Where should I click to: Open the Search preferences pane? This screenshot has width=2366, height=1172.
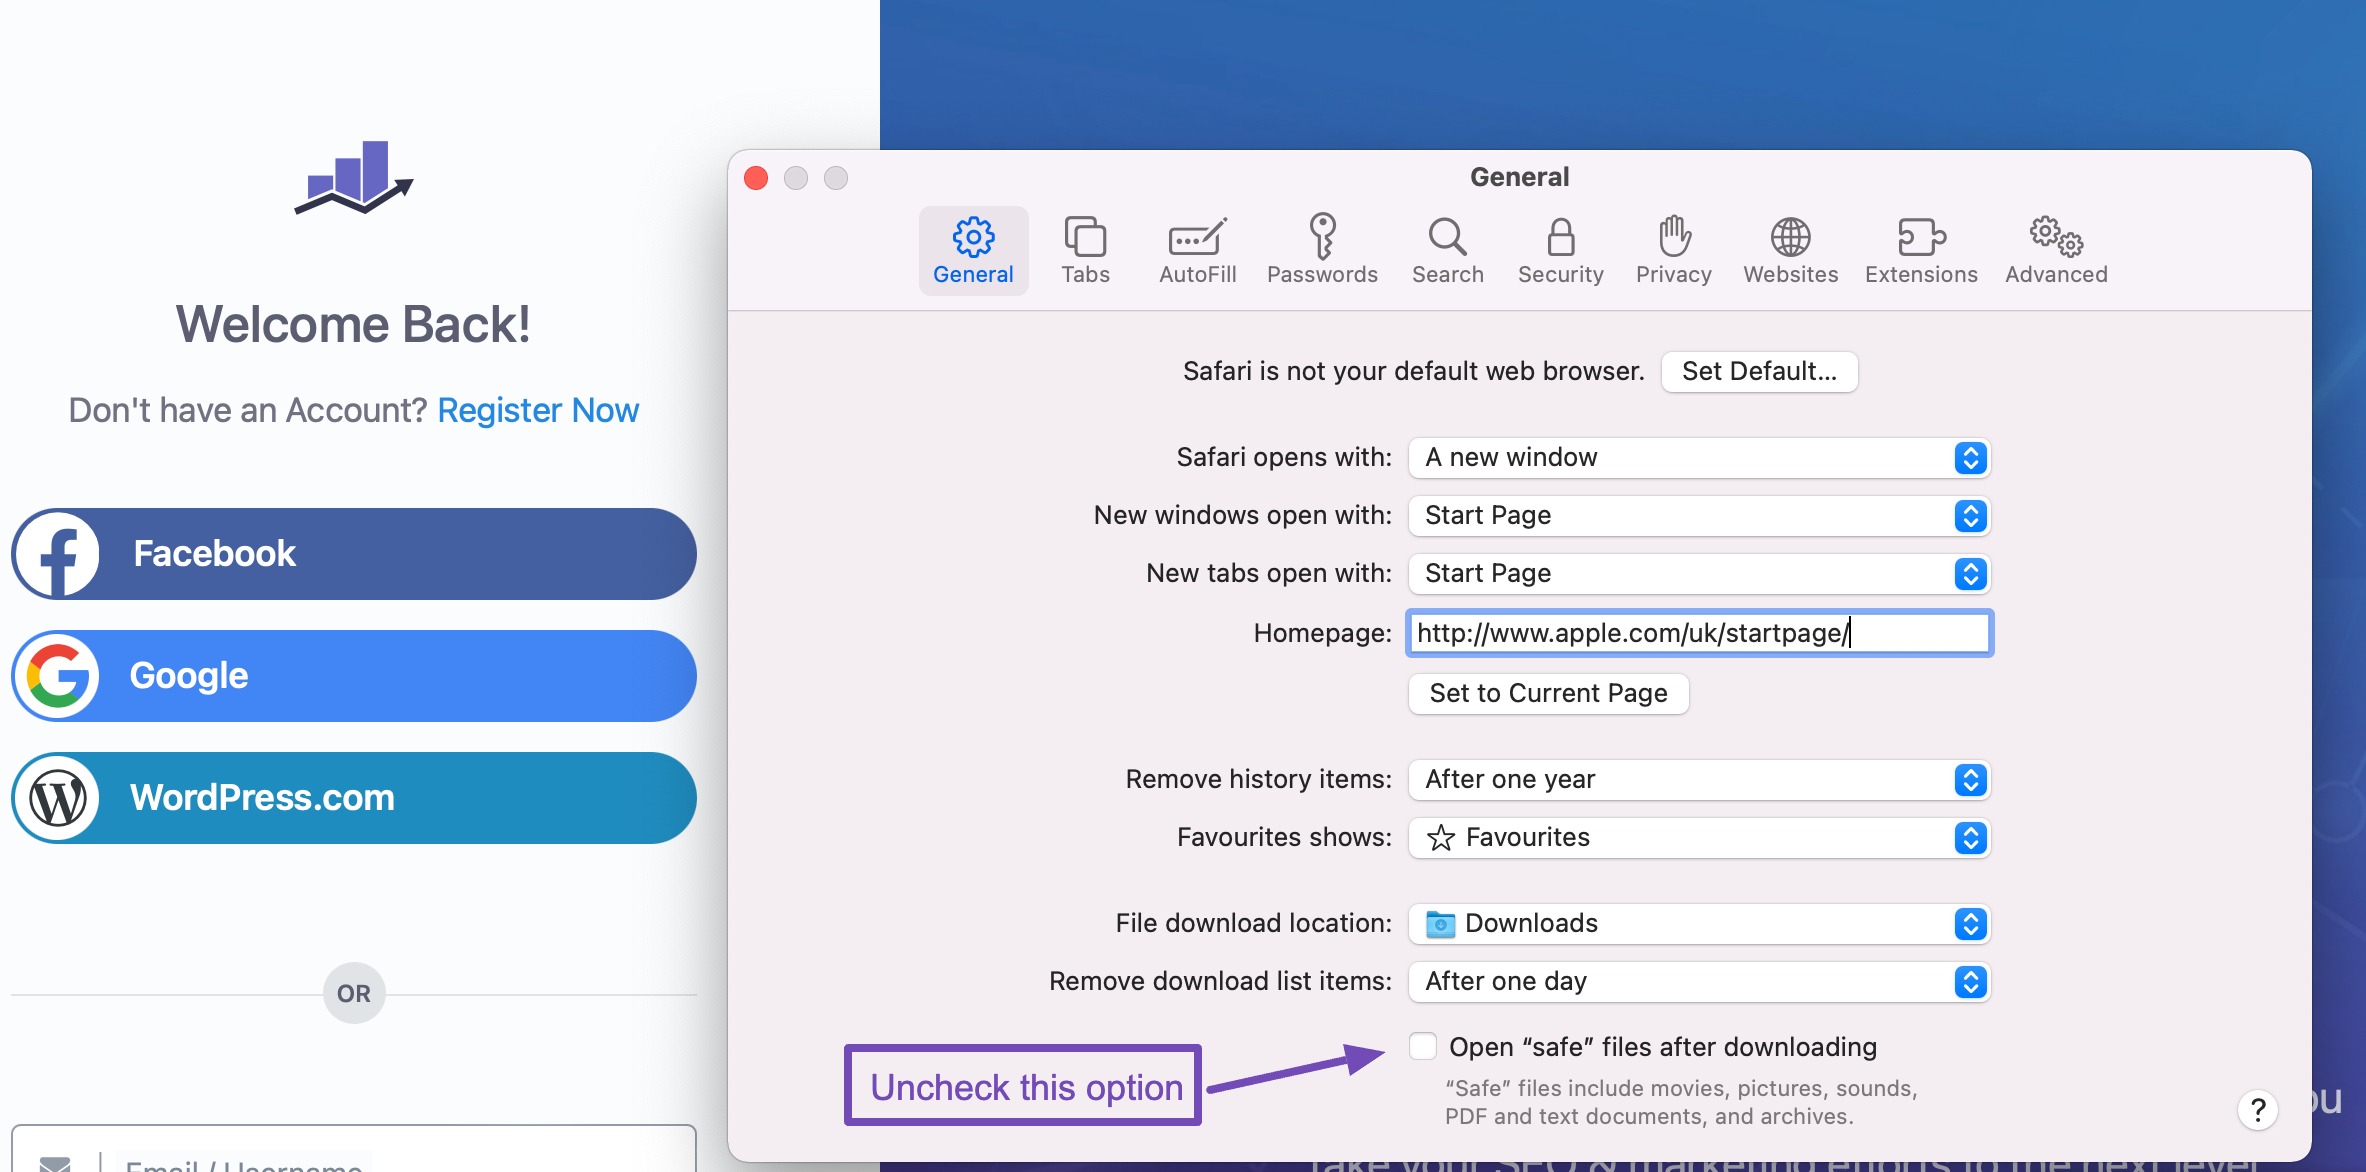point(1447,251)
